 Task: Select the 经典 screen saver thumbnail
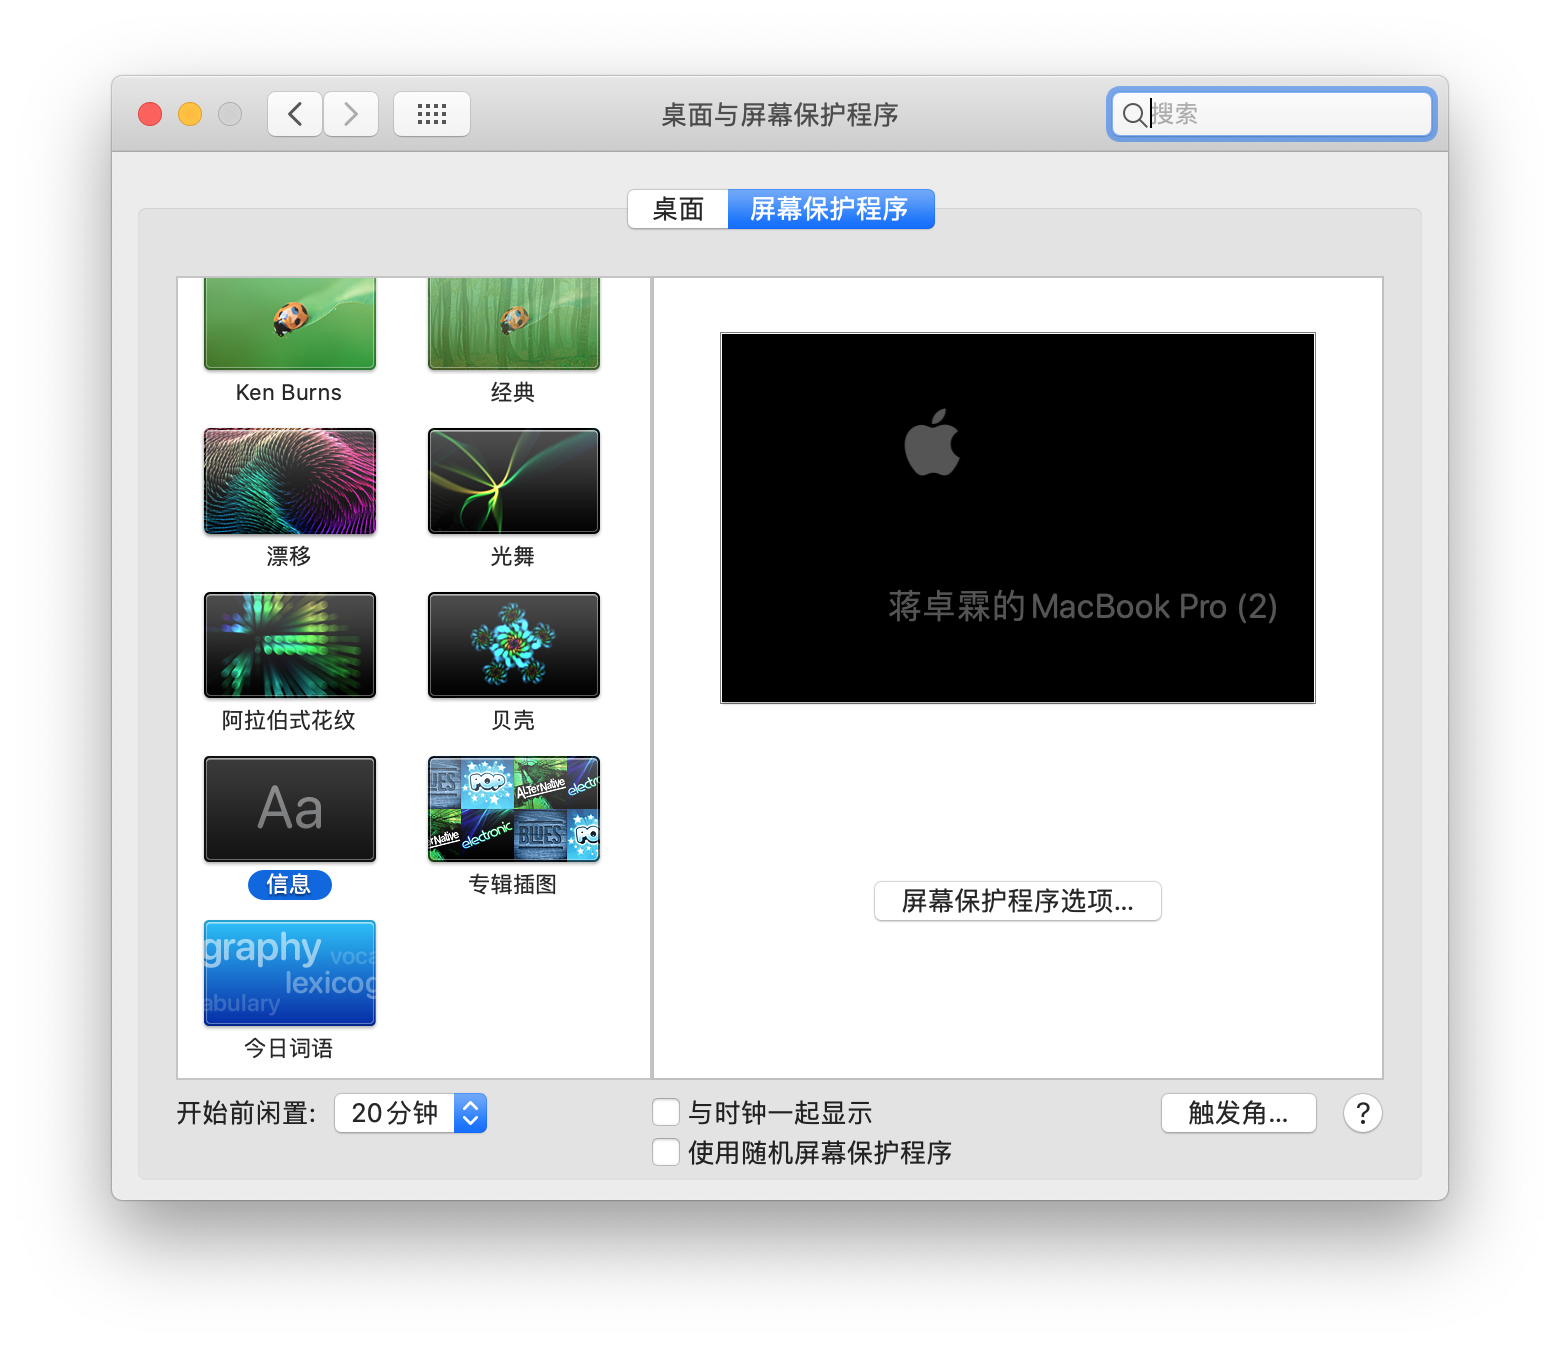tap(514, 324)
